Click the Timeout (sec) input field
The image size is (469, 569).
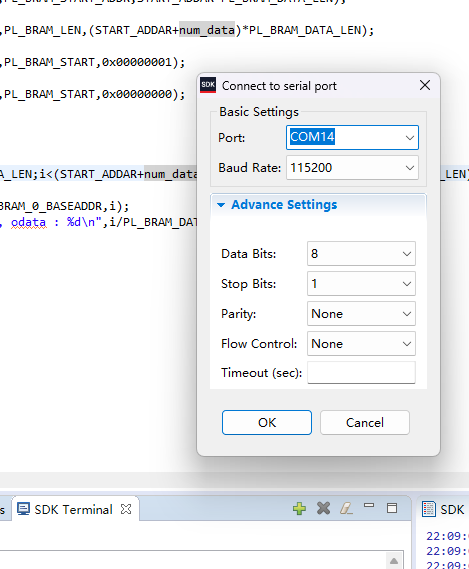click(x=361, y=373)
